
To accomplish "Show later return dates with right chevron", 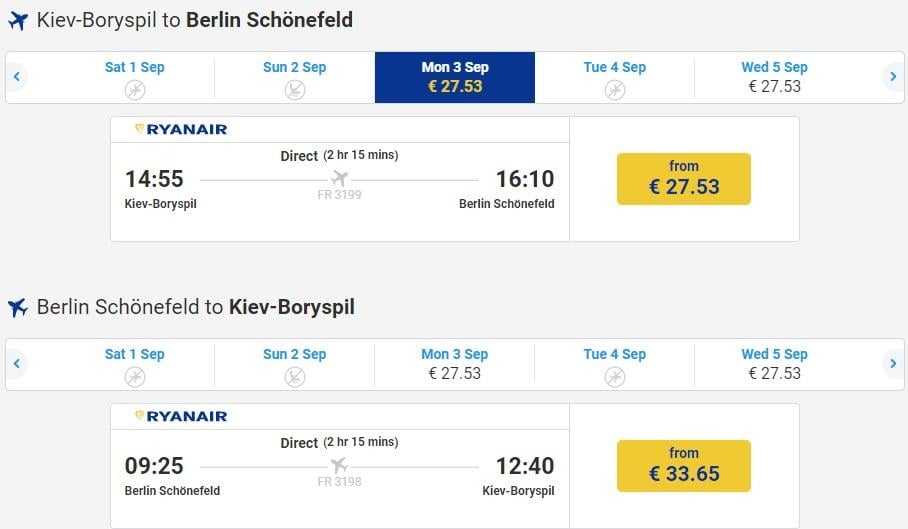I will tap(893, 363).
